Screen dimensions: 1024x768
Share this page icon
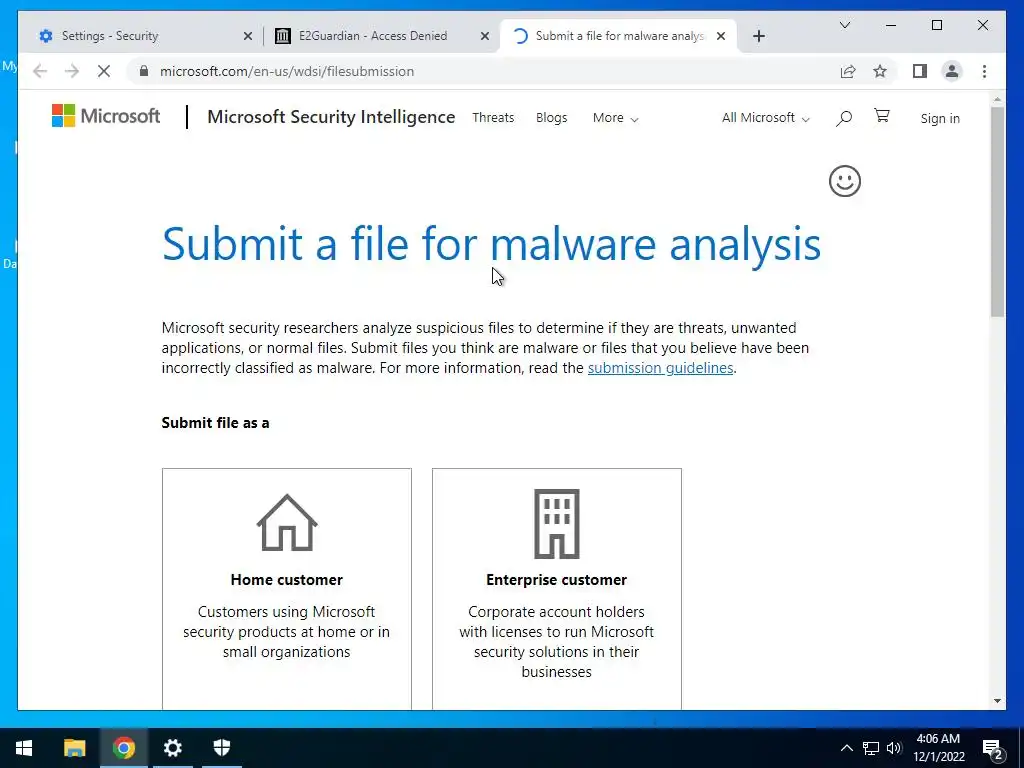tap(848, 71)
